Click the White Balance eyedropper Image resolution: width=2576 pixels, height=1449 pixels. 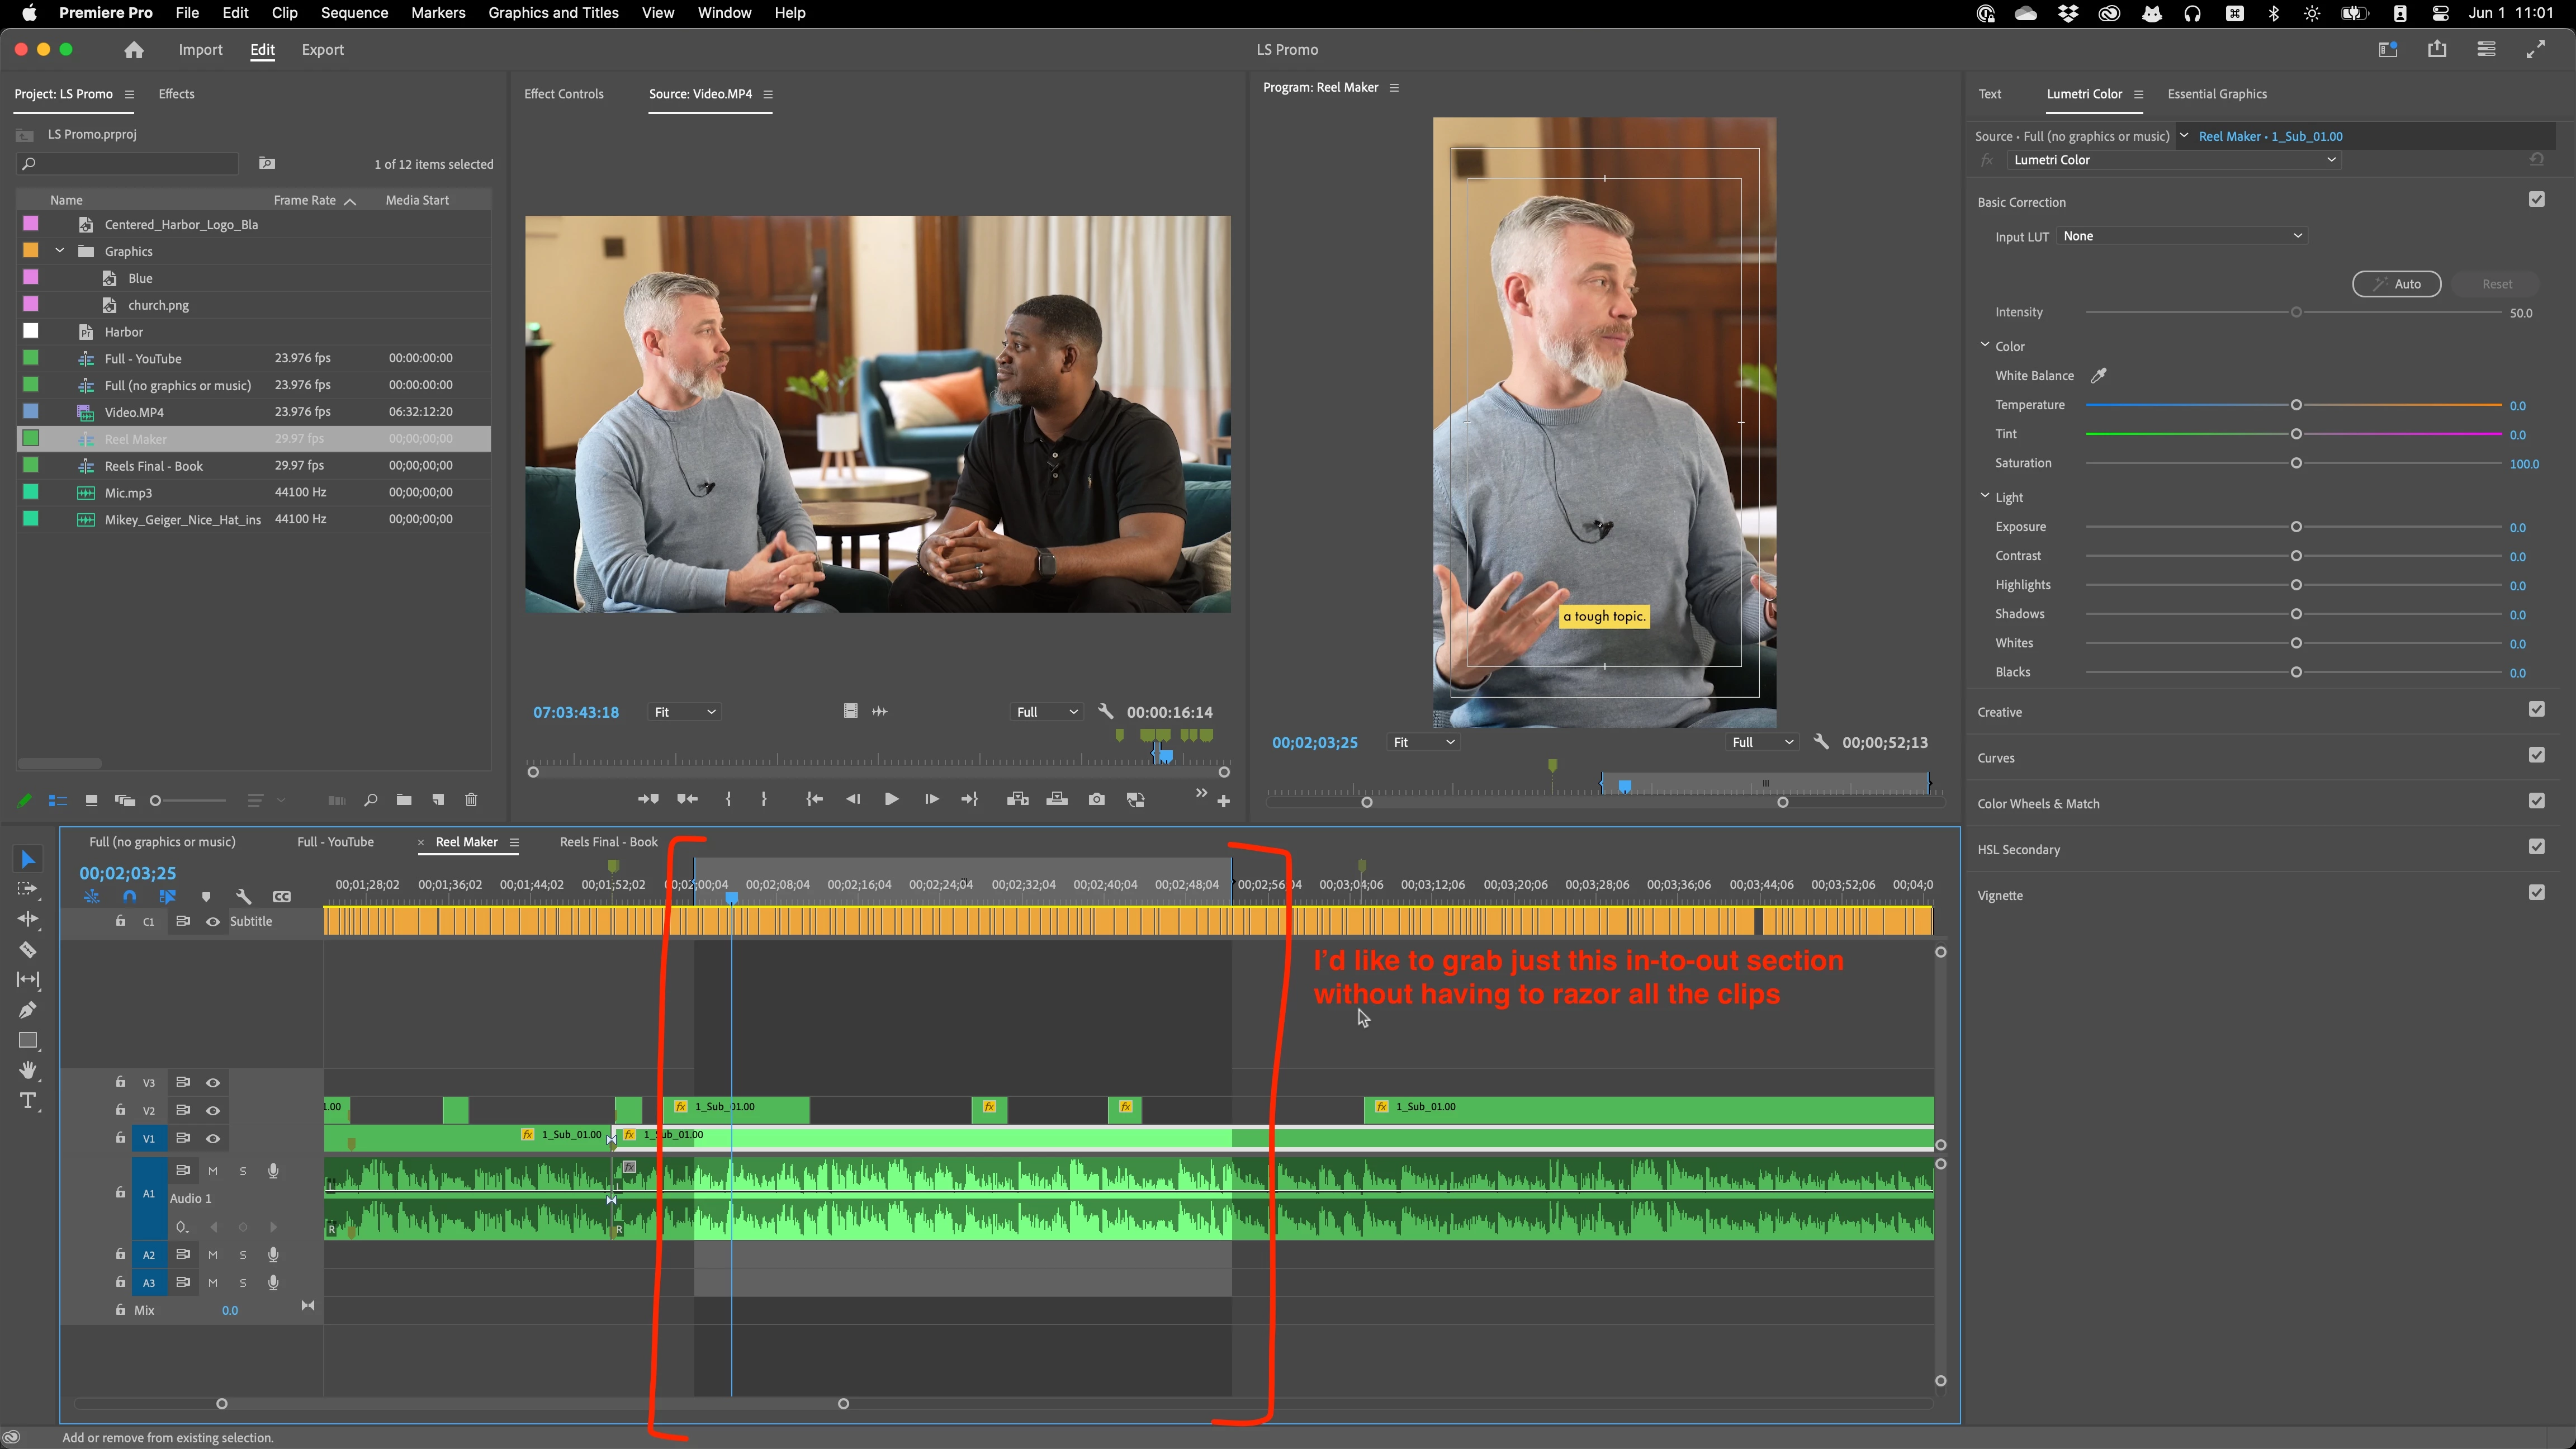(2099, 375)
